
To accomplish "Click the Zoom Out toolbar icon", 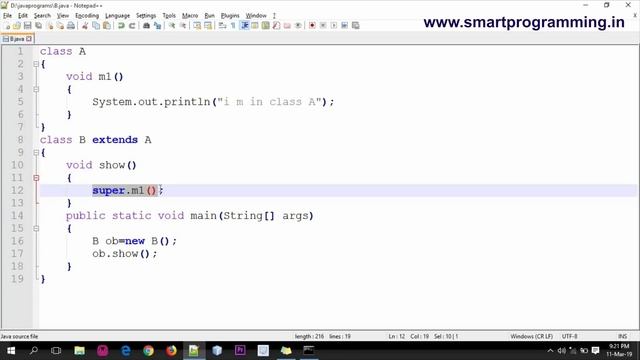I will click(183, 26).
